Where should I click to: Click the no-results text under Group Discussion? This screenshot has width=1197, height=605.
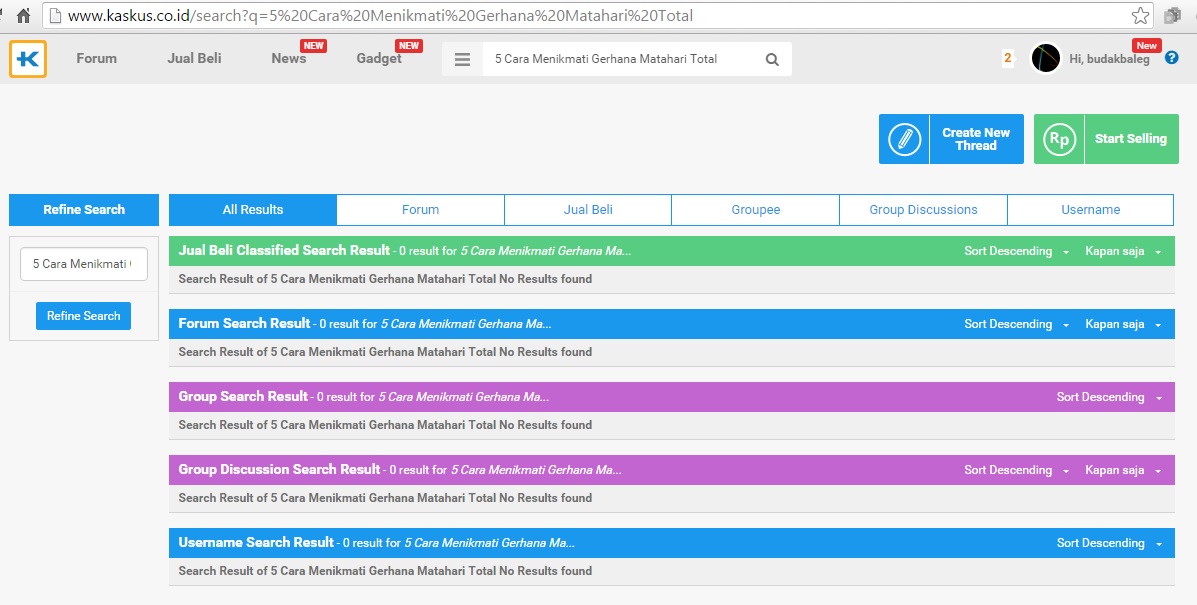pyautogui.click(x=386, y=498)
